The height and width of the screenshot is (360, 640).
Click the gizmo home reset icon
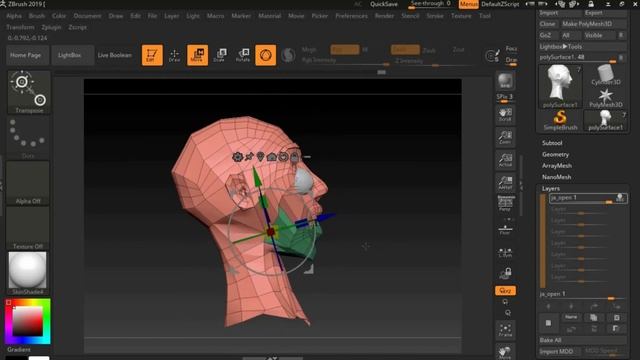(x=271, y=157)
